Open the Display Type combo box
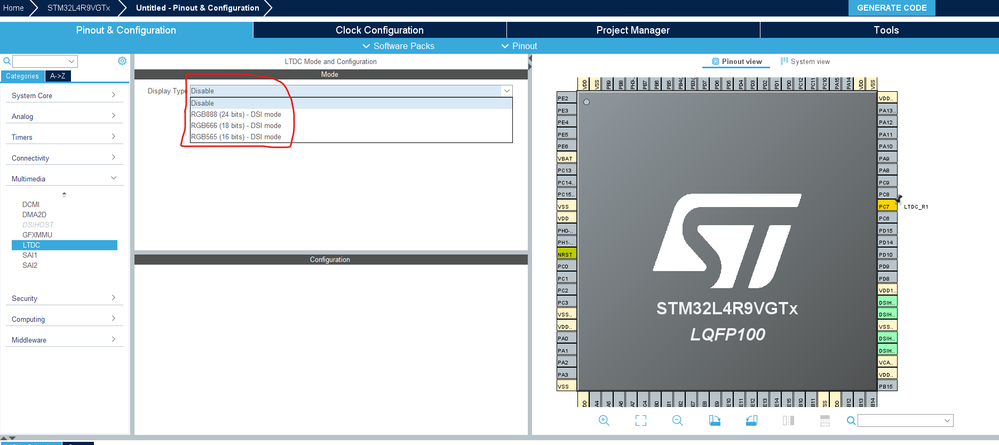 [350, 91]
